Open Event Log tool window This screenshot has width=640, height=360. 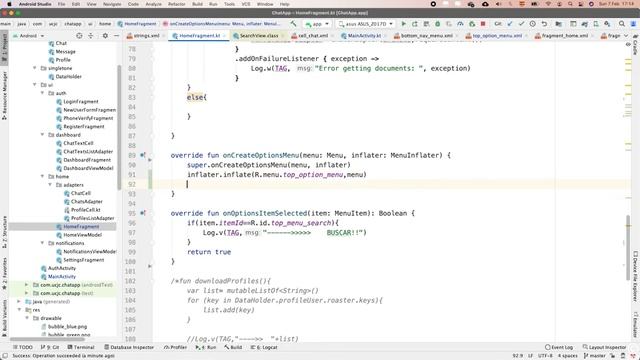559,347
